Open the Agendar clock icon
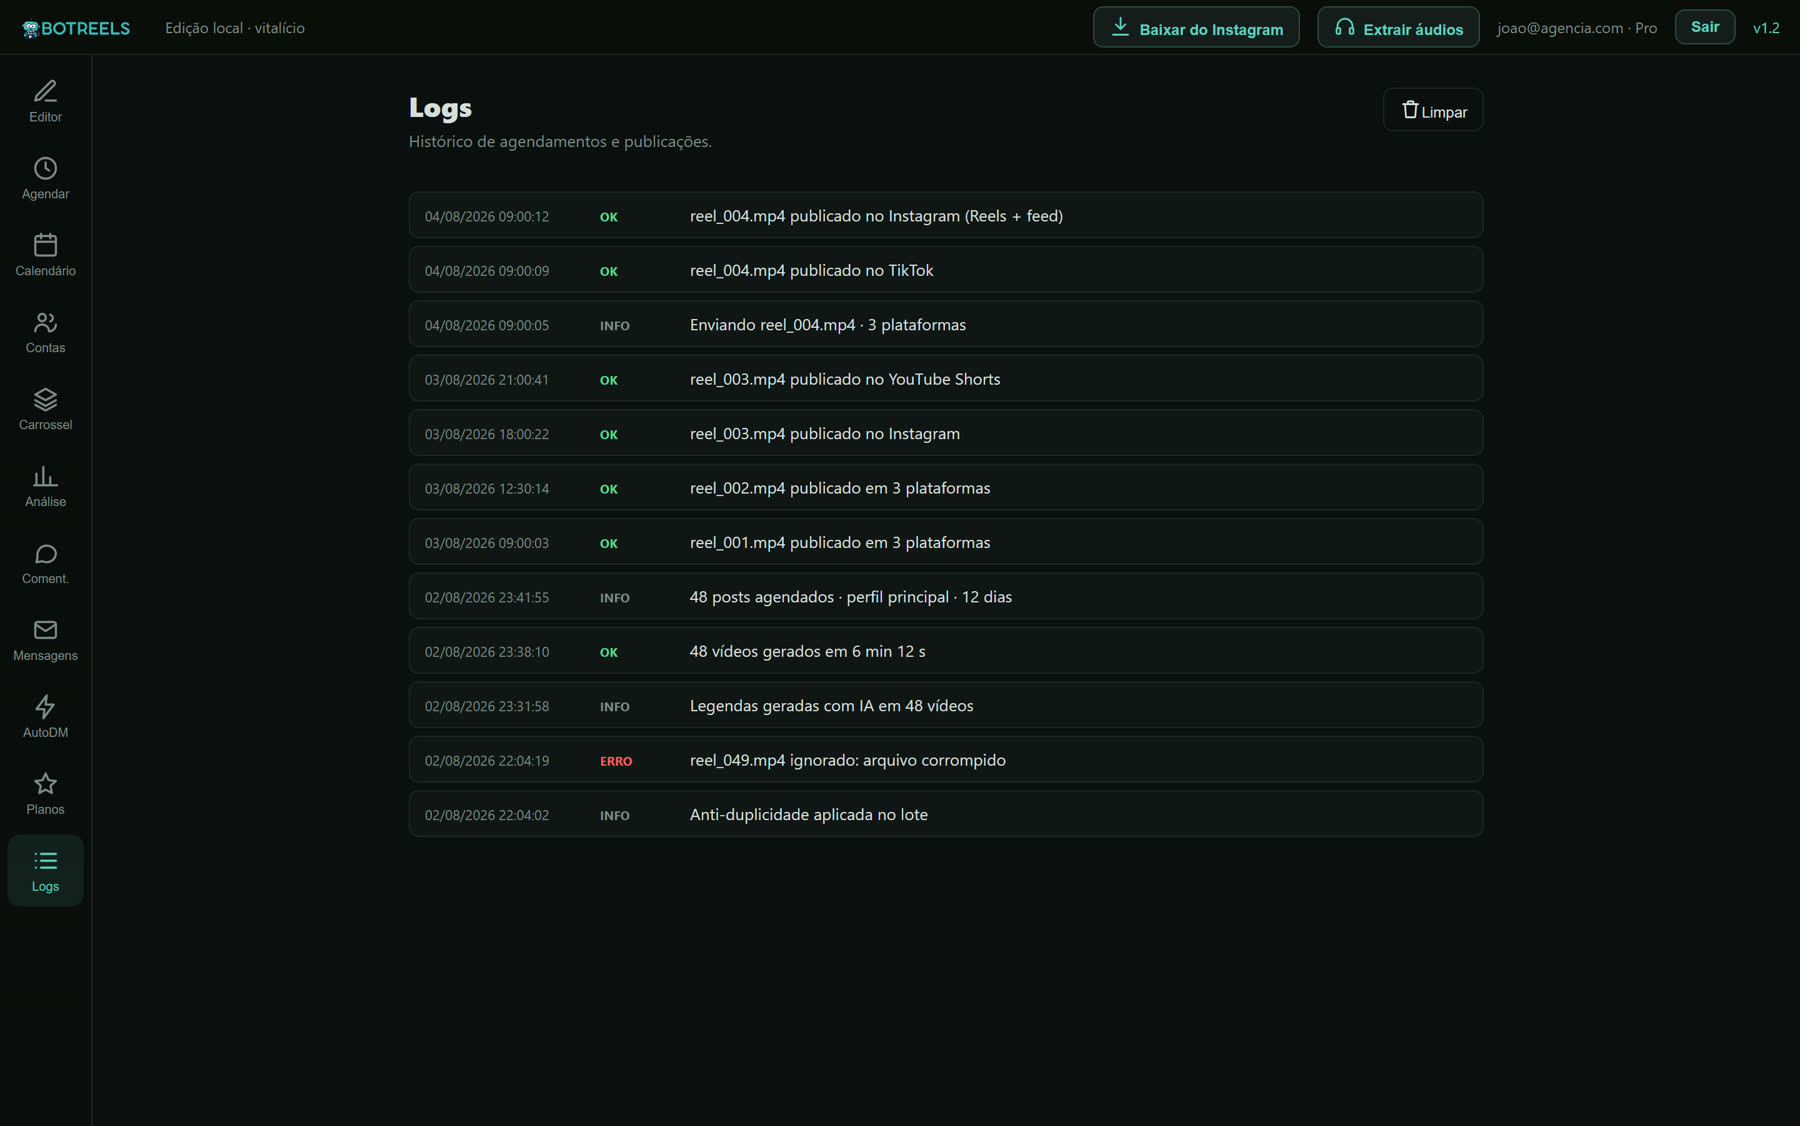Viewport: 1800px width, 1126px height. point(45,168)
